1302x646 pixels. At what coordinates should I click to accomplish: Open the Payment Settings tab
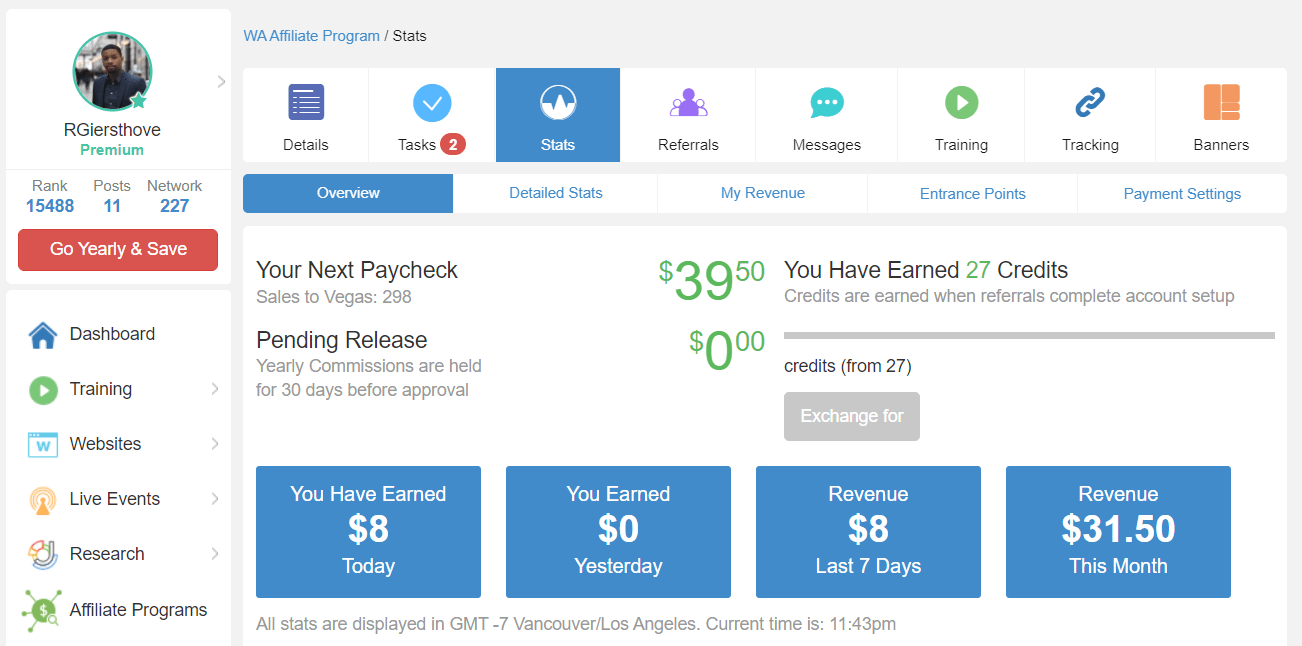pos(1182,194)
